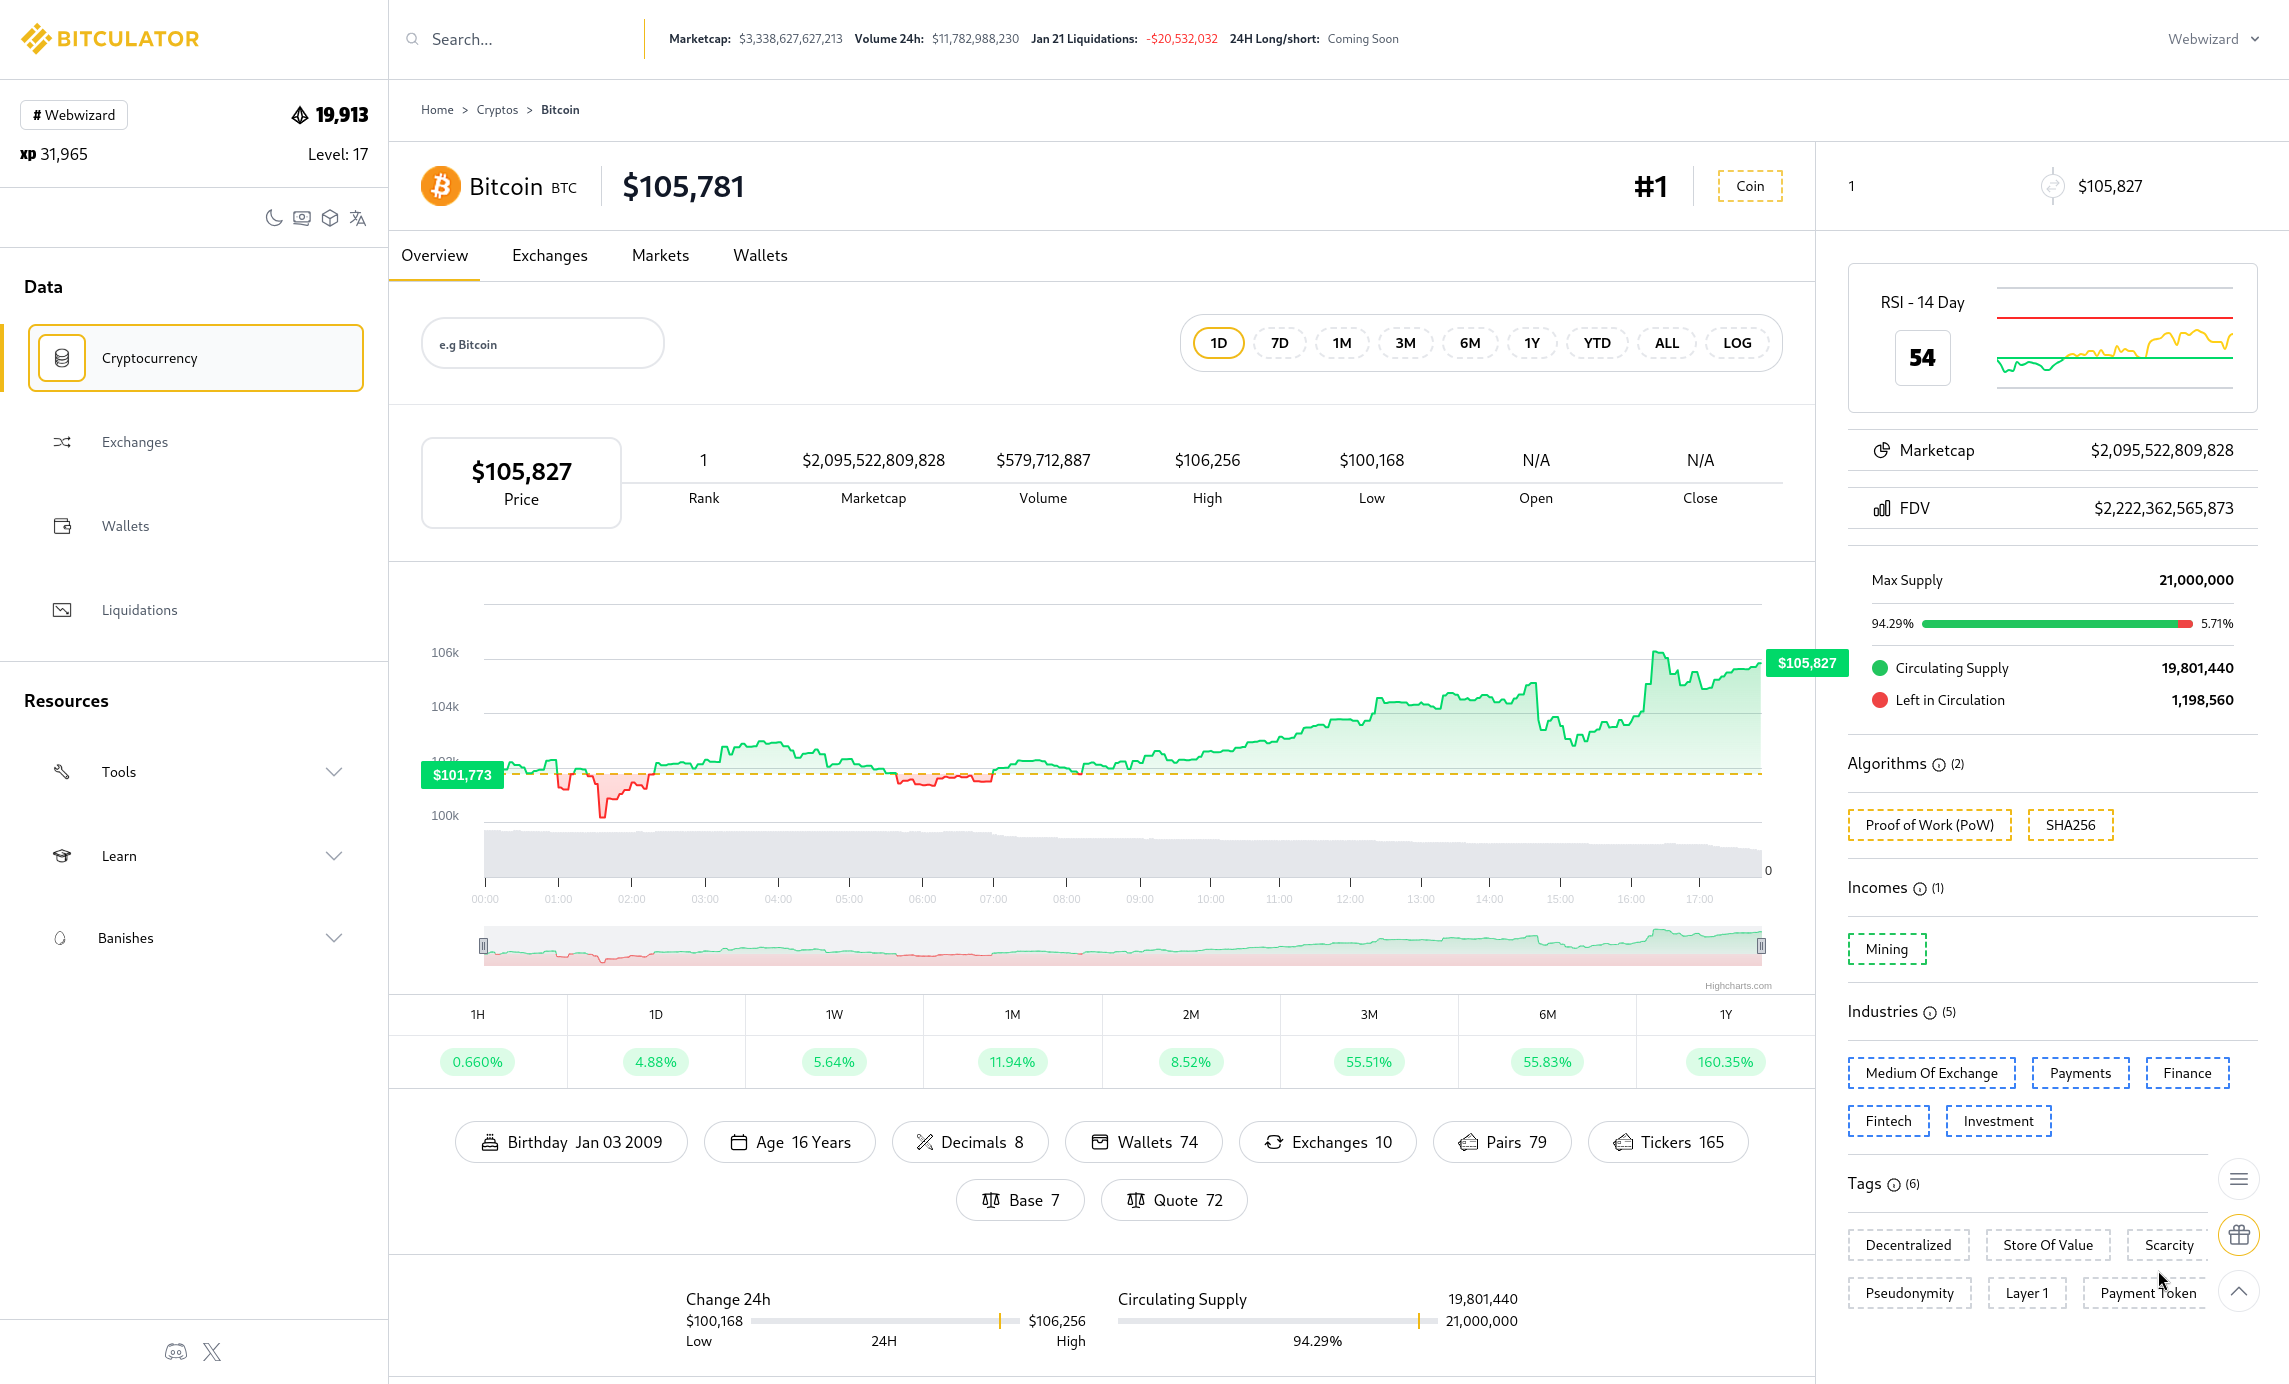Toggle LOG scale on chart
This screenshot has height=1384, width=2289.
point(1737,343)
